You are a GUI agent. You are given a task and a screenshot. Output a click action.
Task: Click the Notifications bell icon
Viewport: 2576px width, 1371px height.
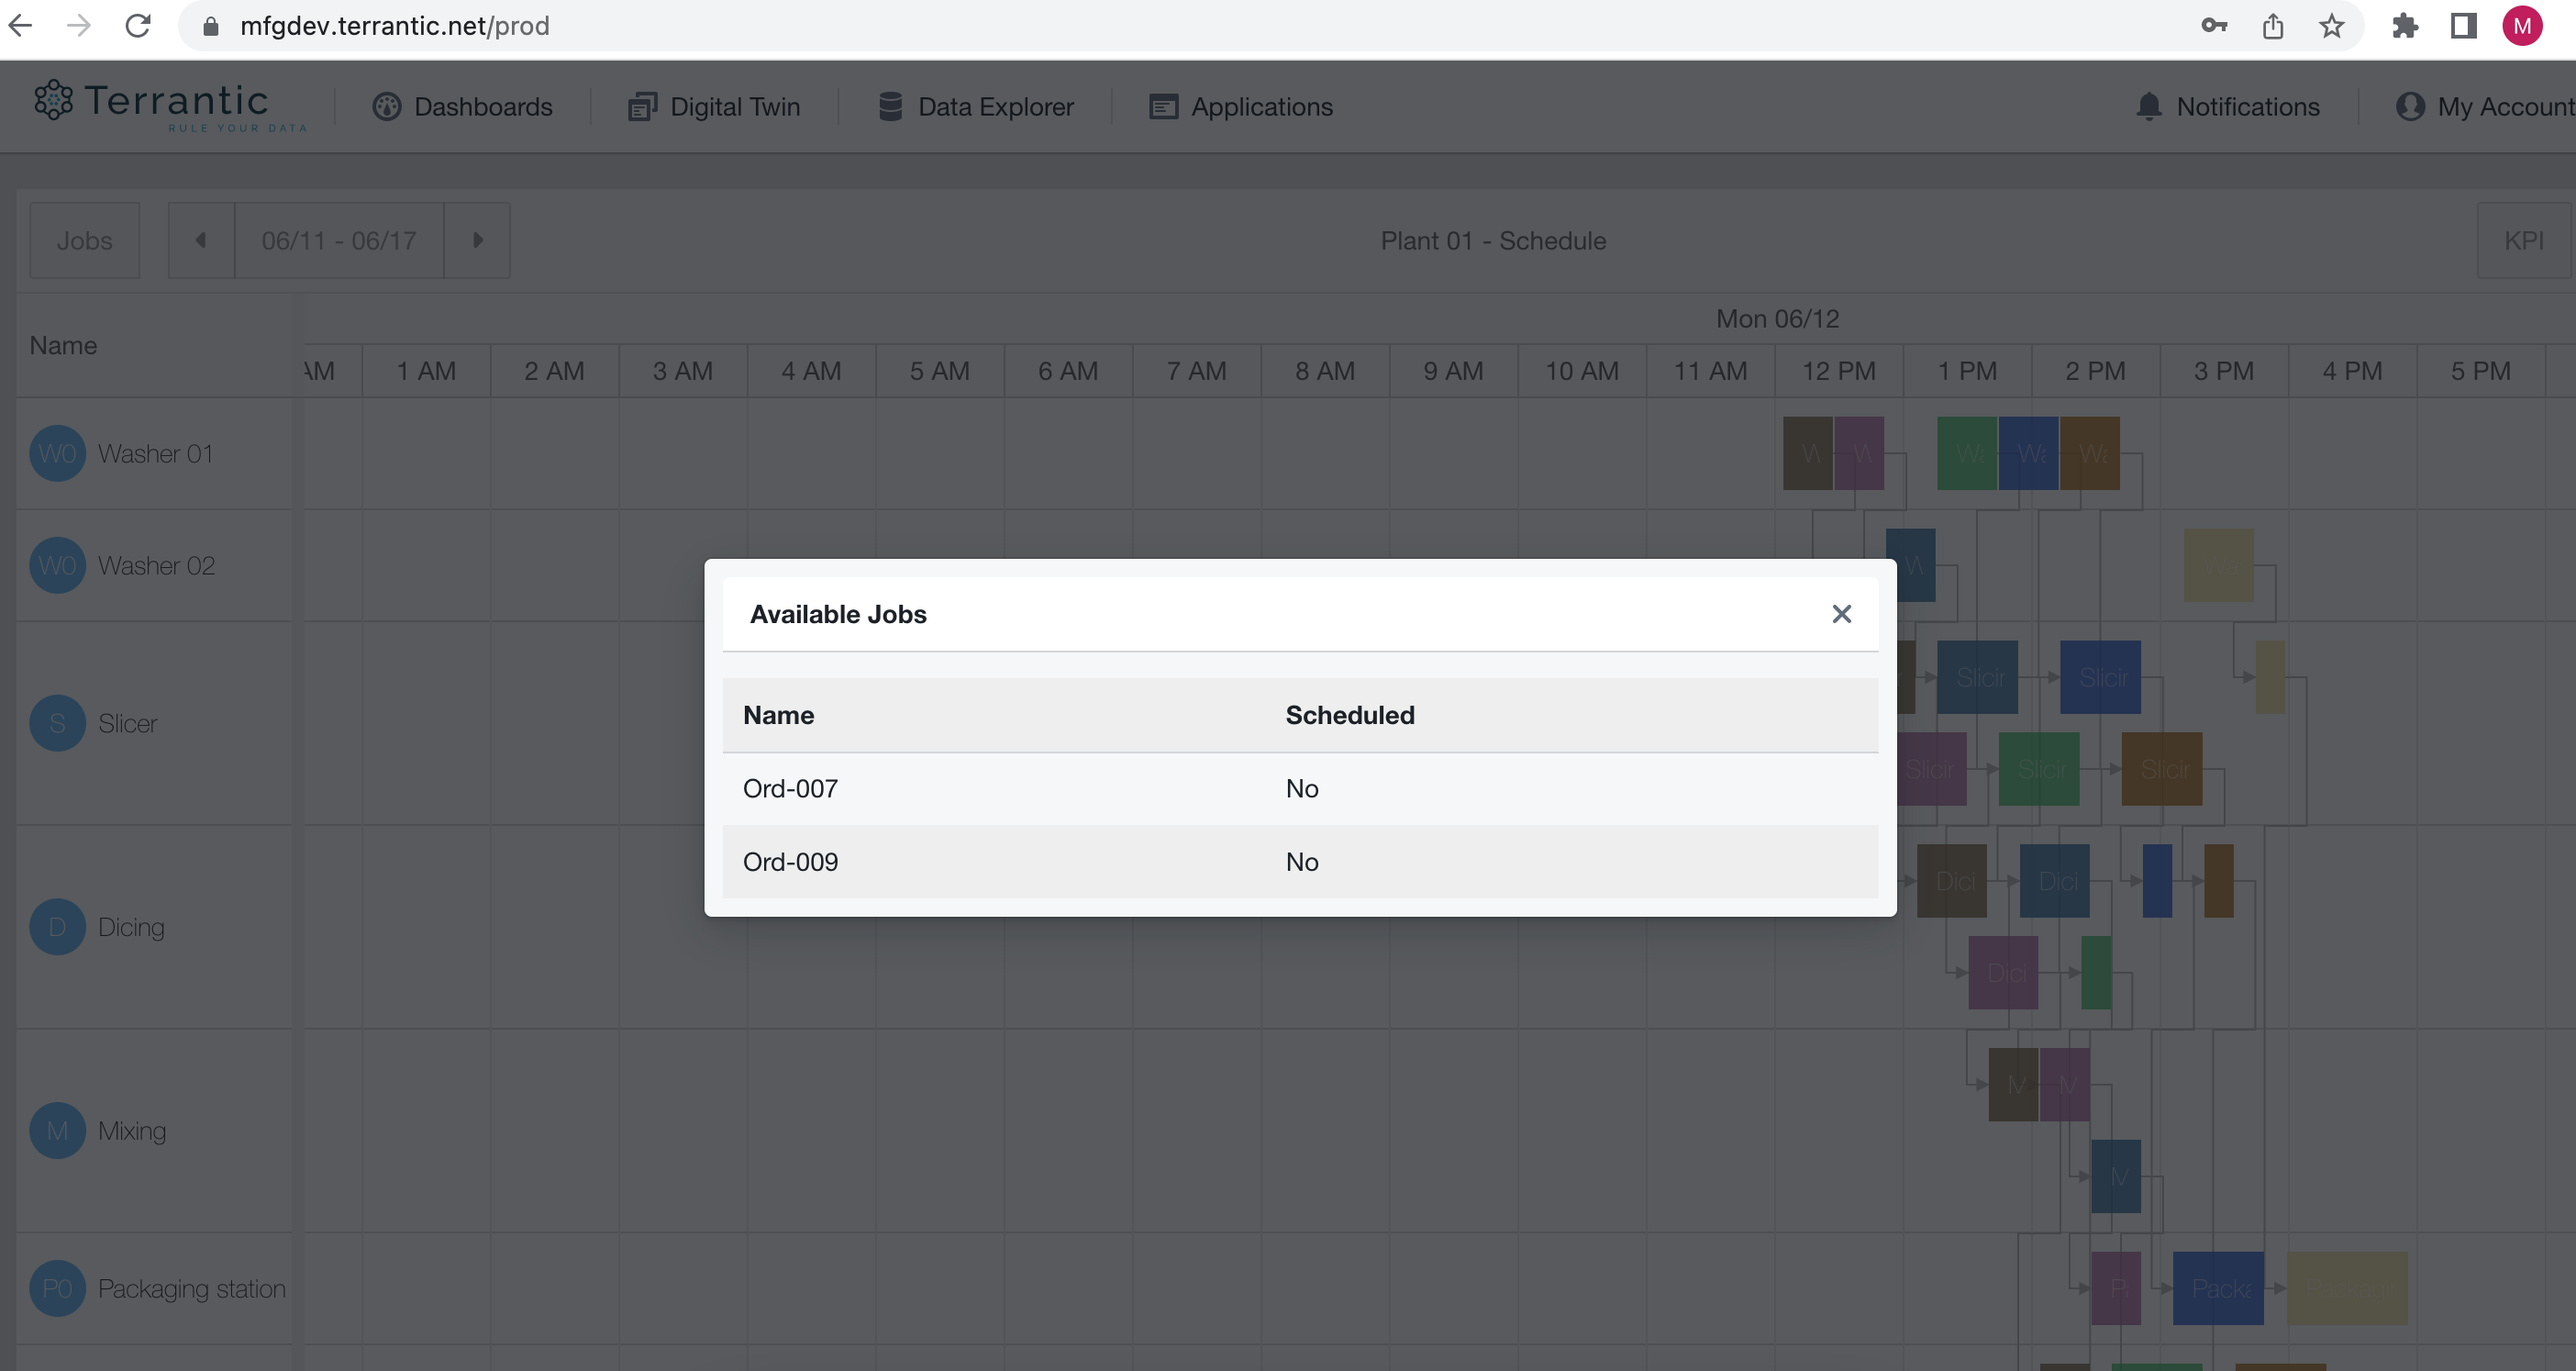pos(2148,107)
